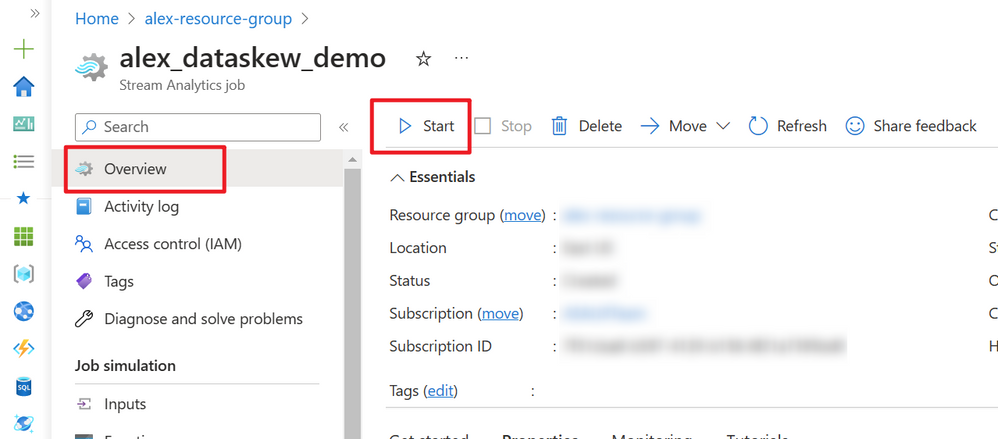
Task: Expand the portal left rail chevrons
Action: coord(35,13)
